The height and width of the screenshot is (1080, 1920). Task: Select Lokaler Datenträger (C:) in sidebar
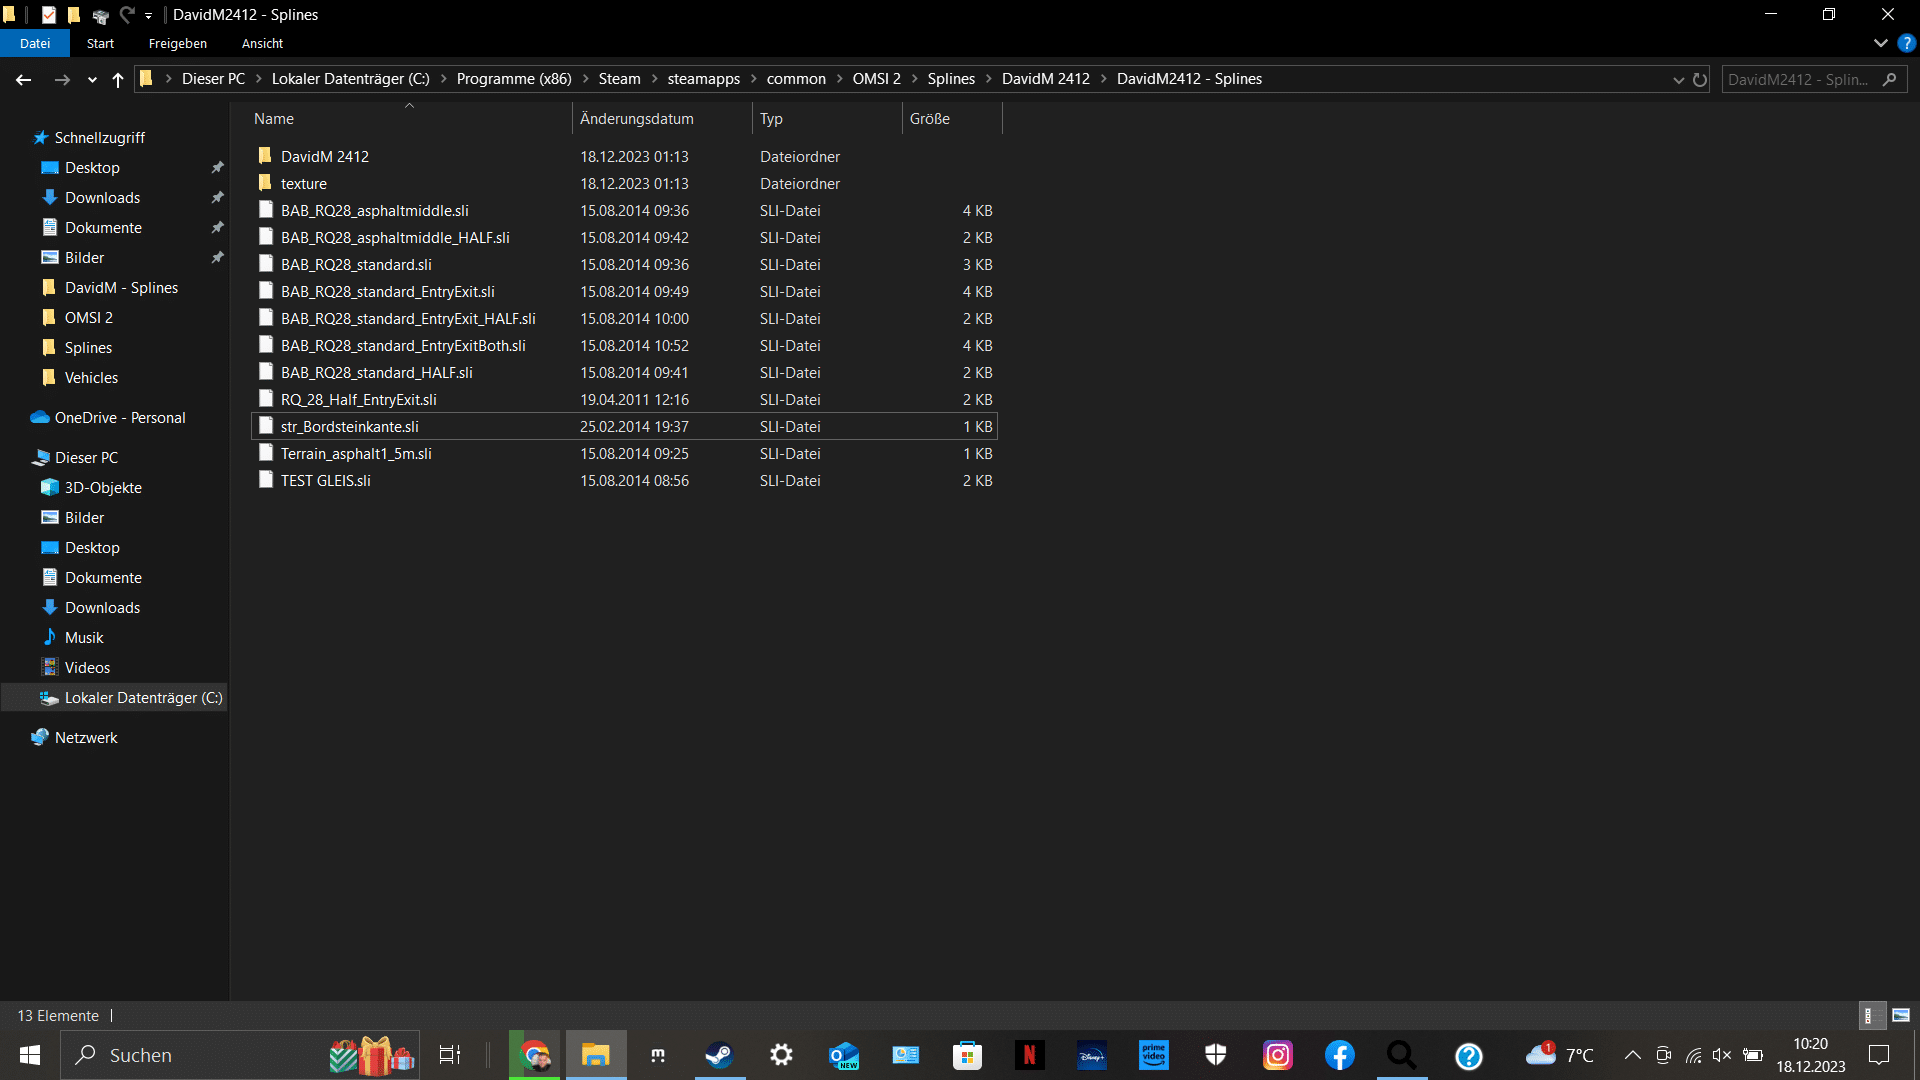pyautogui.click(x=143, y=697)
